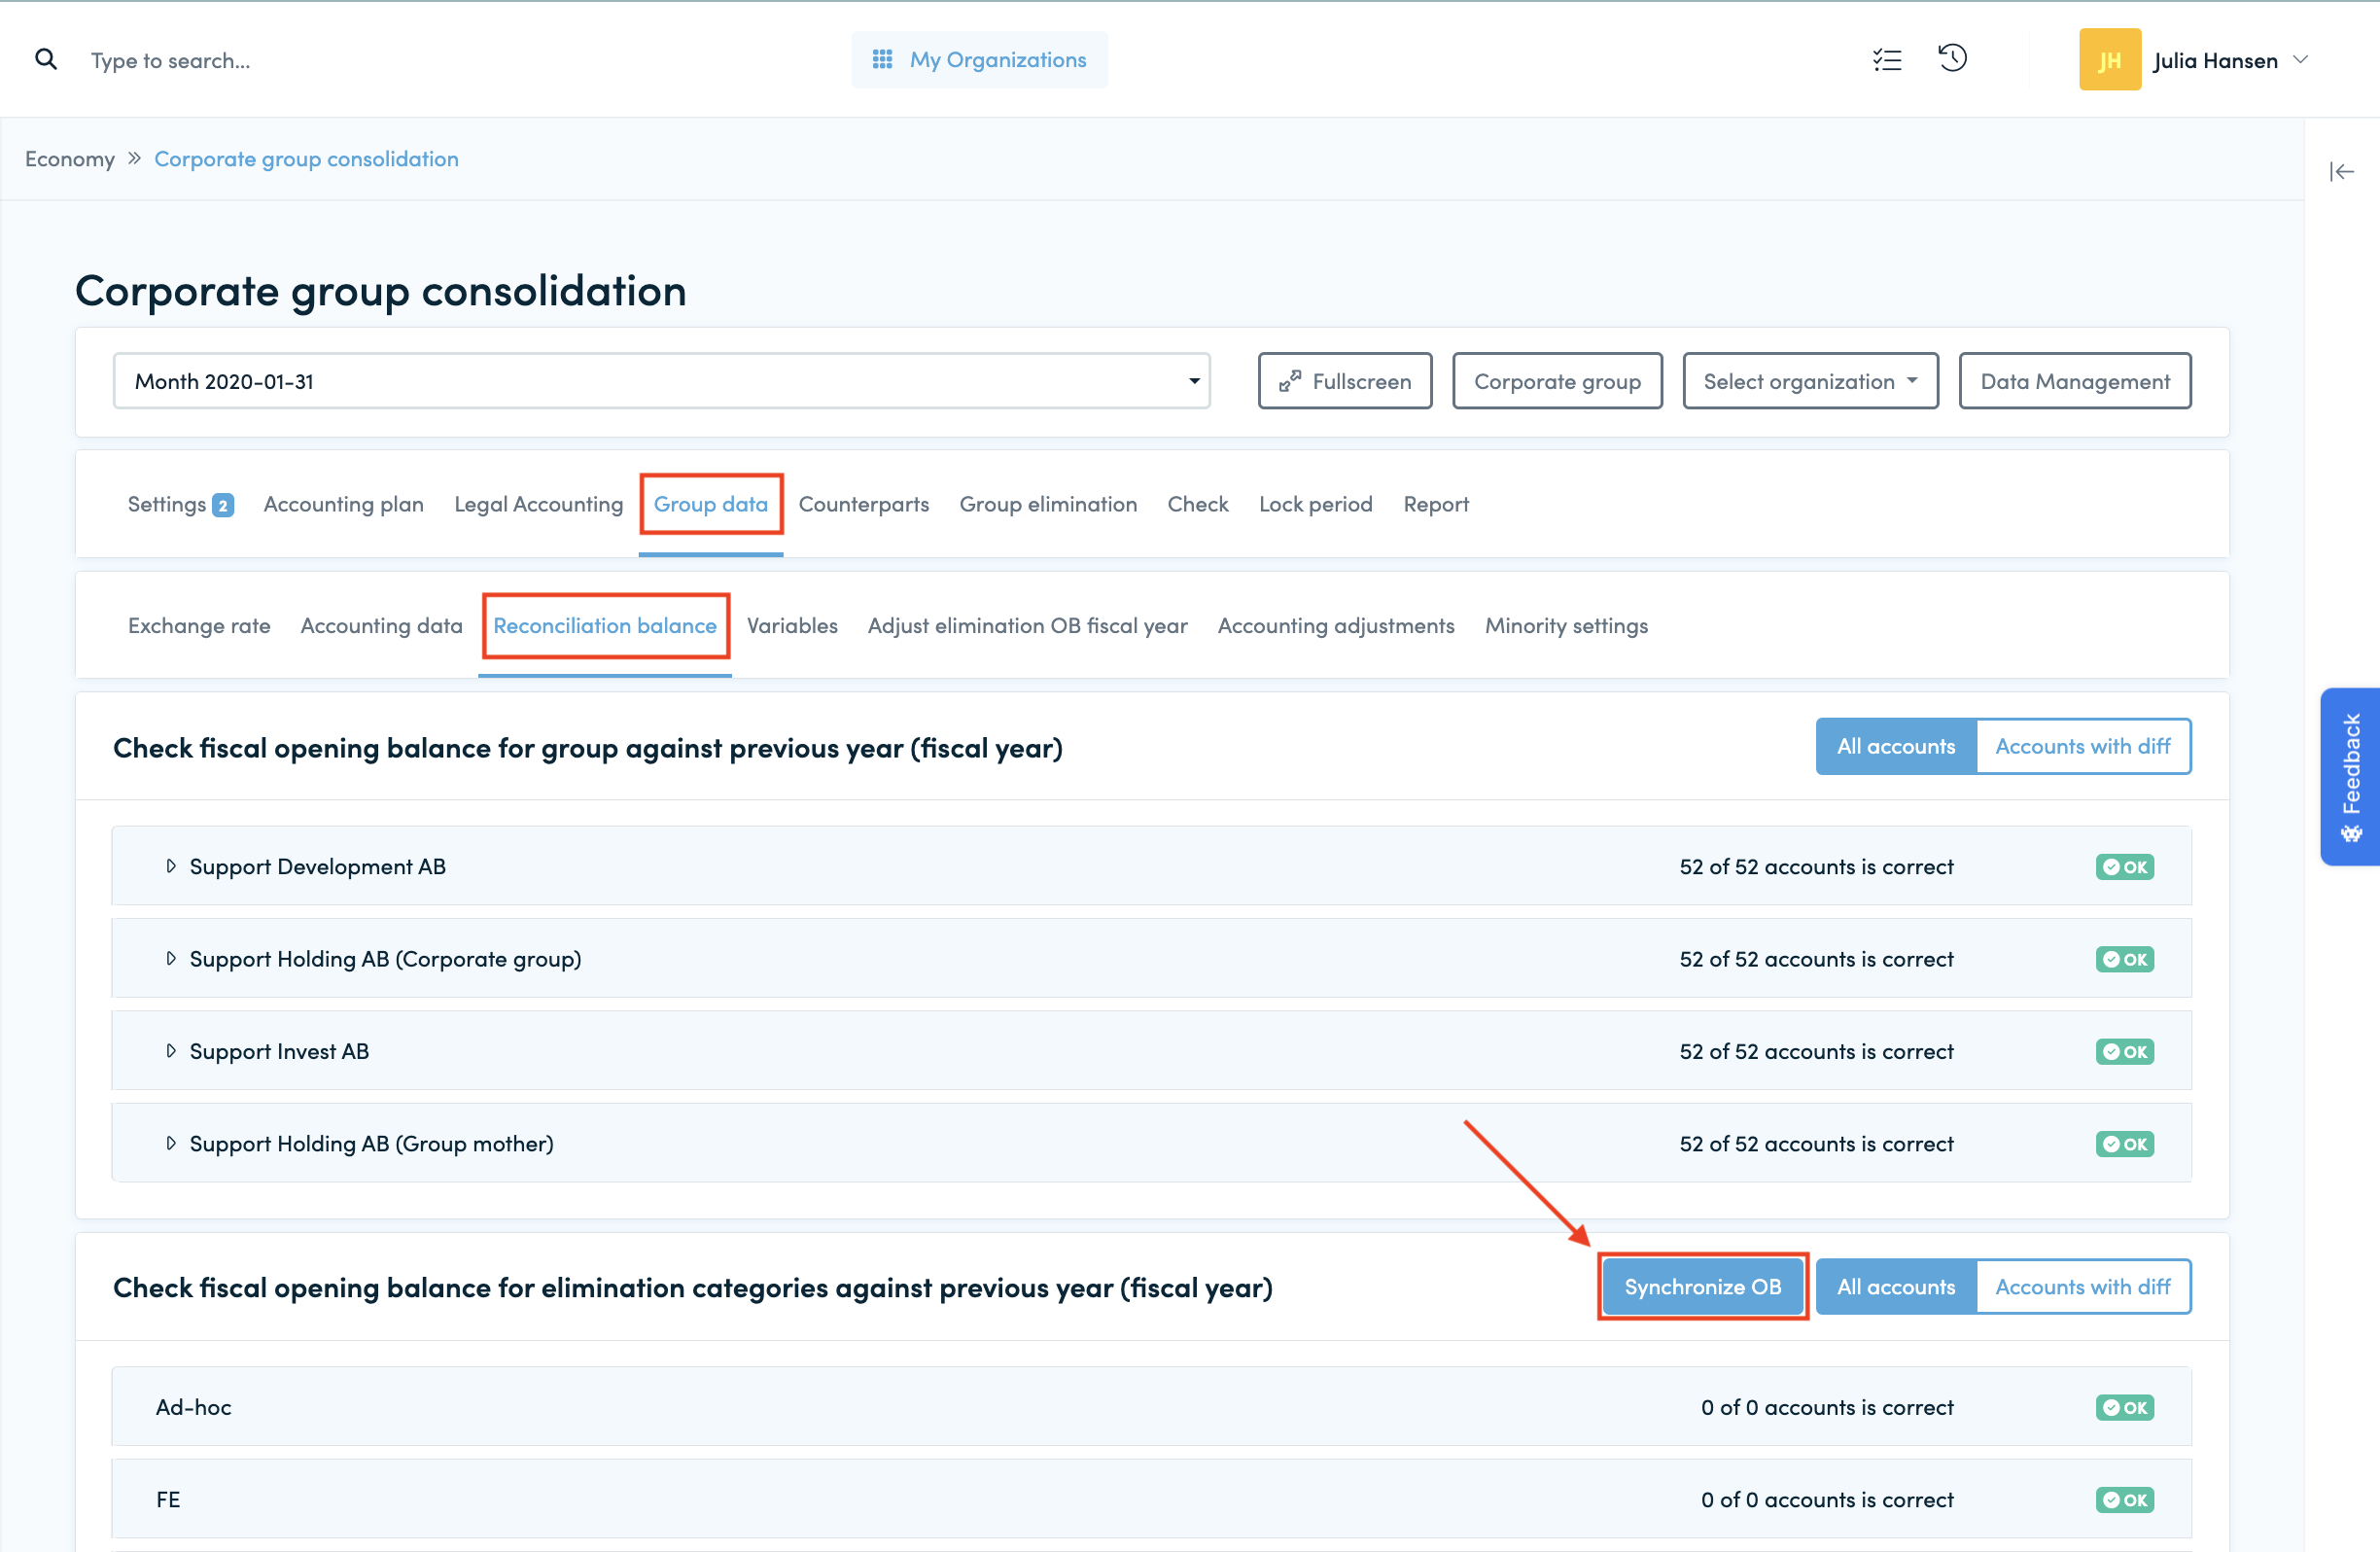Screen dimensions: 2380x1552
Task: Switch to the Legal Accounting tab
Action: [x=538, y=505]
